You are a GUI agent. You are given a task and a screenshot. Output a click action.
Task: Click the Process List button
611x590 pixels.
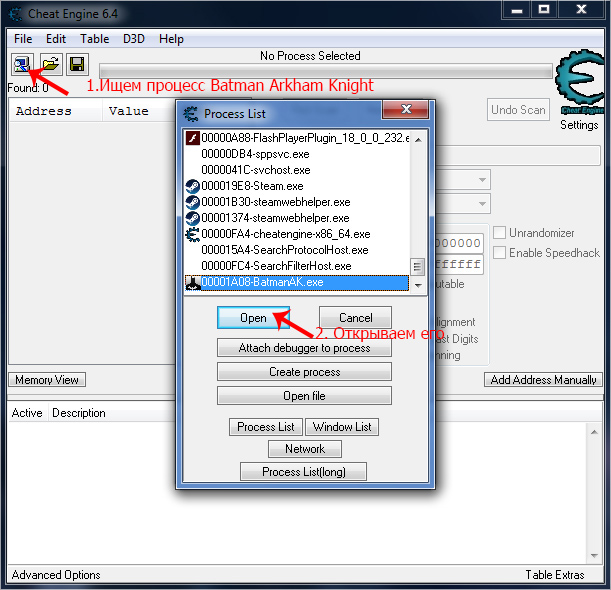(x=266, y=427)
